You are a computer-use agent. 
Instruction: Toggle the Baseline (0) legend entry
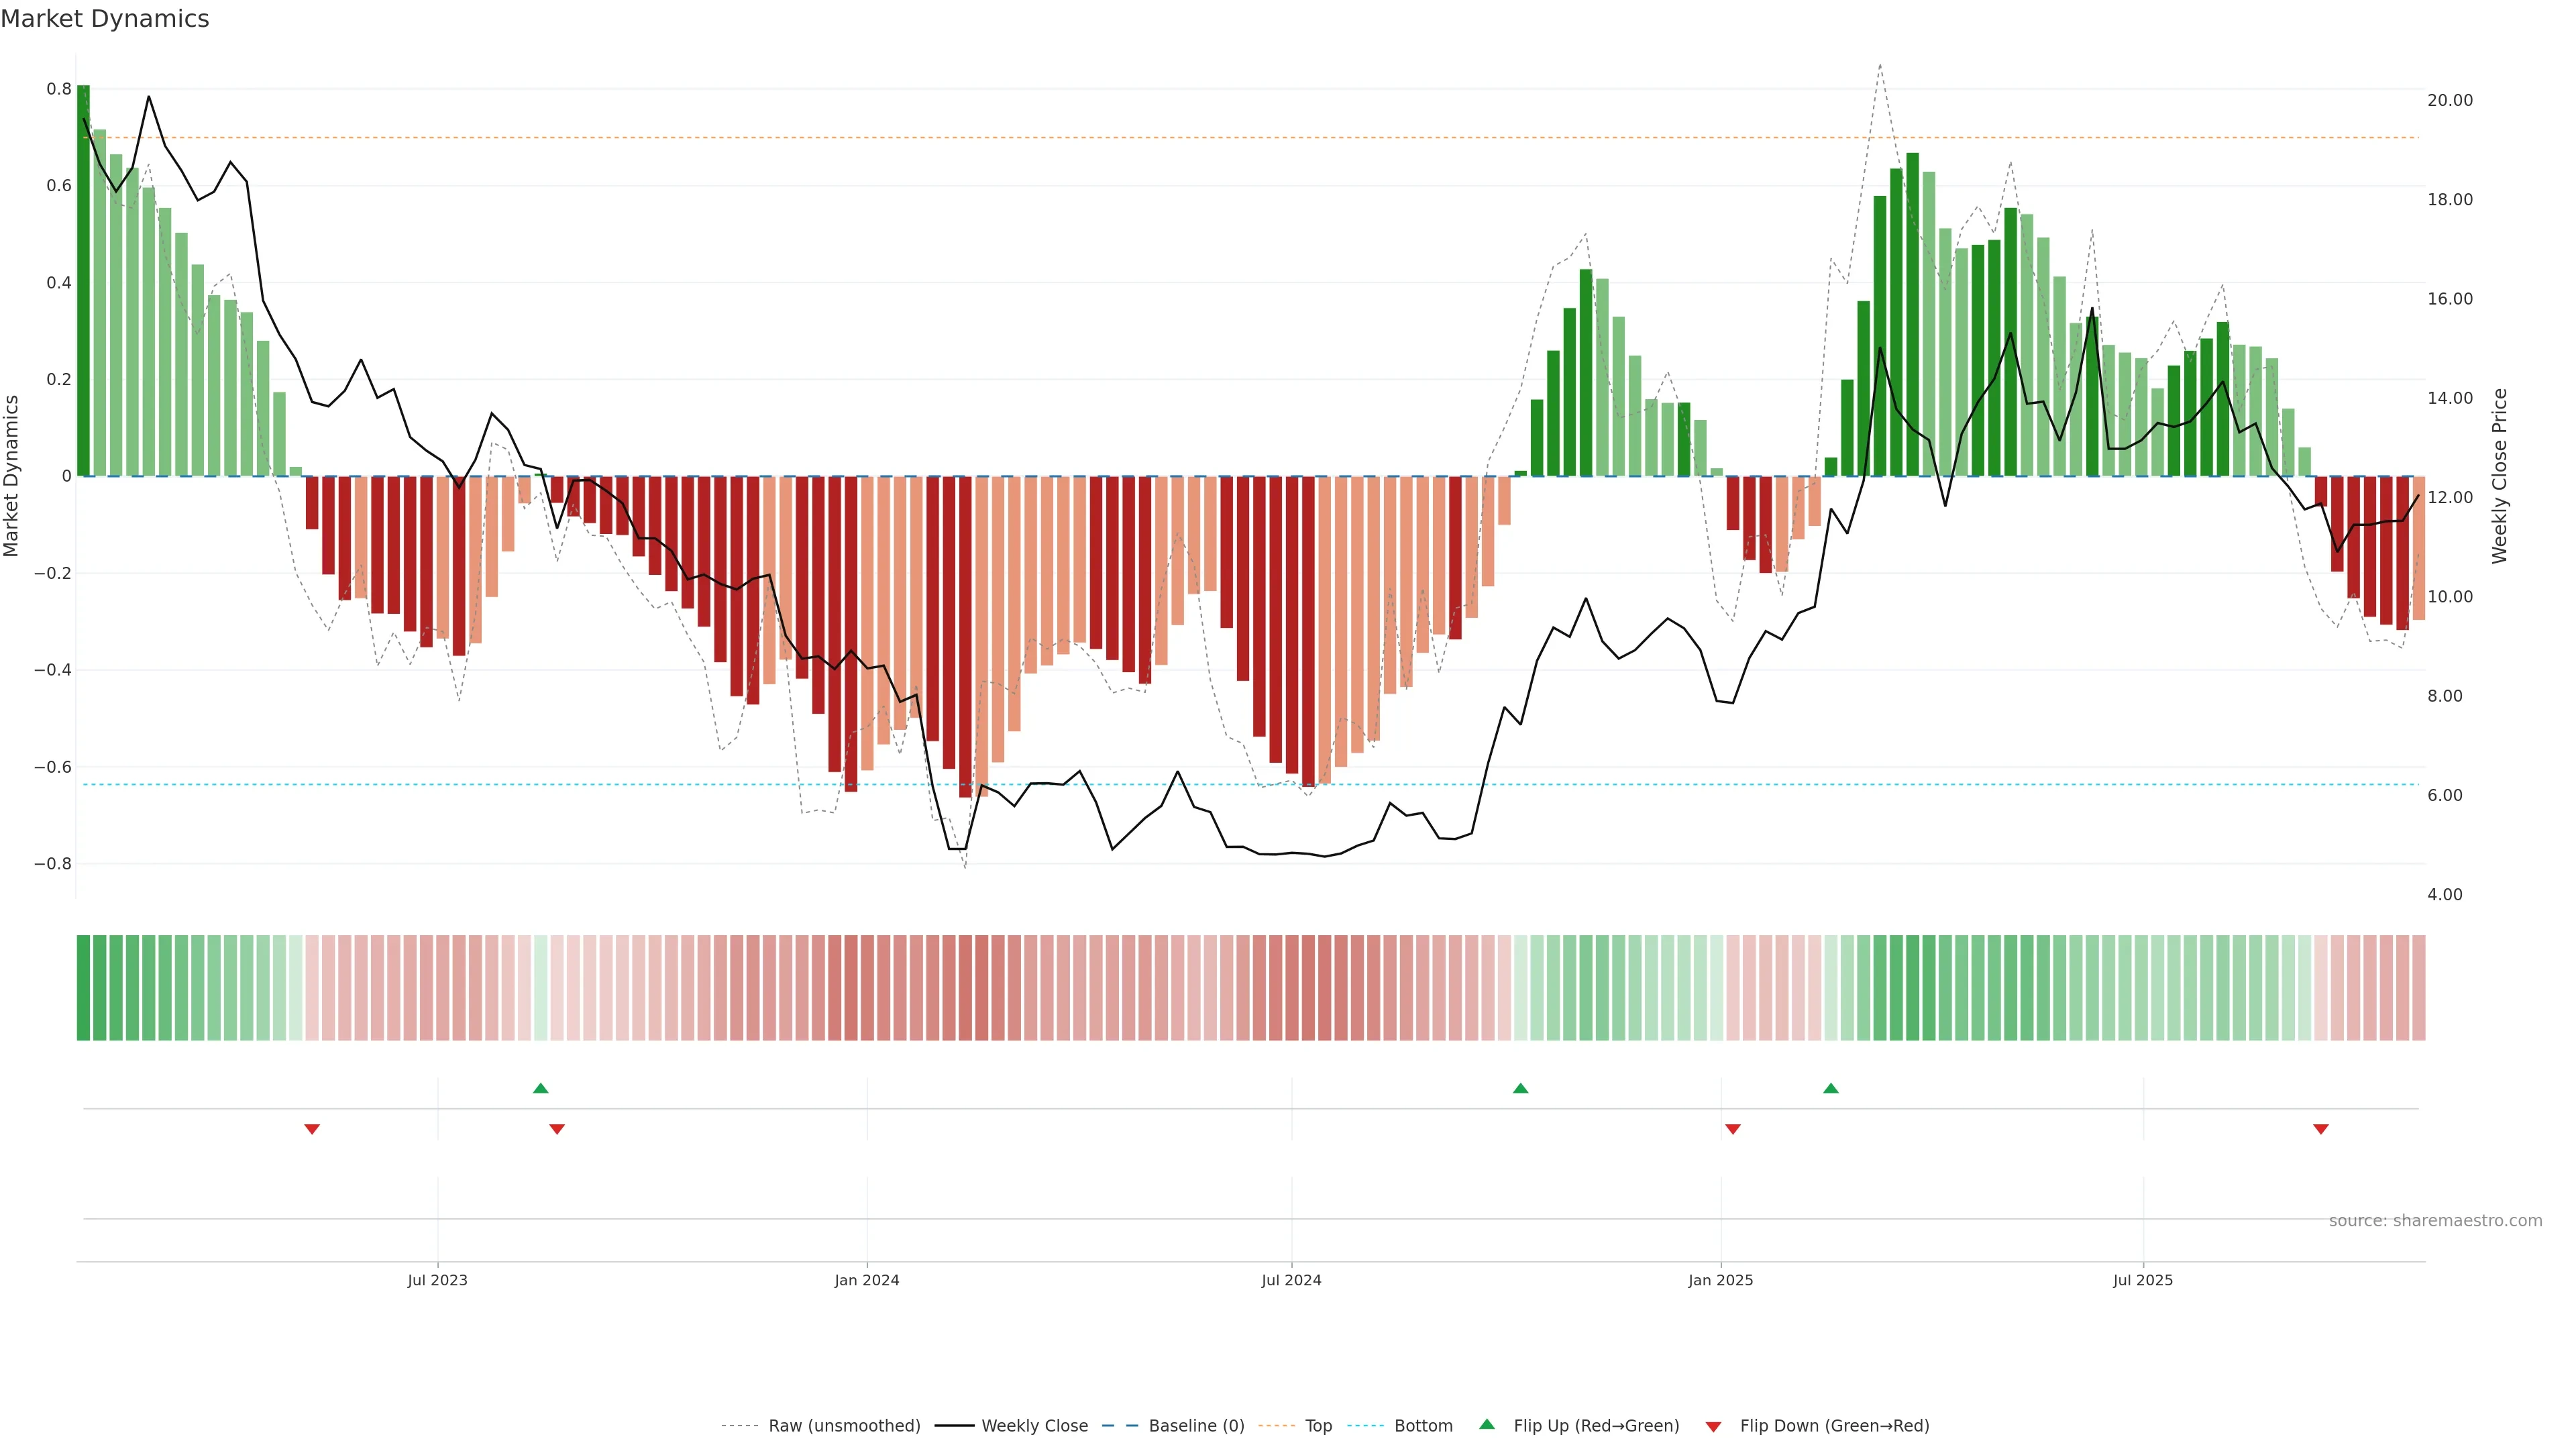click(x=1195, y=1426)
